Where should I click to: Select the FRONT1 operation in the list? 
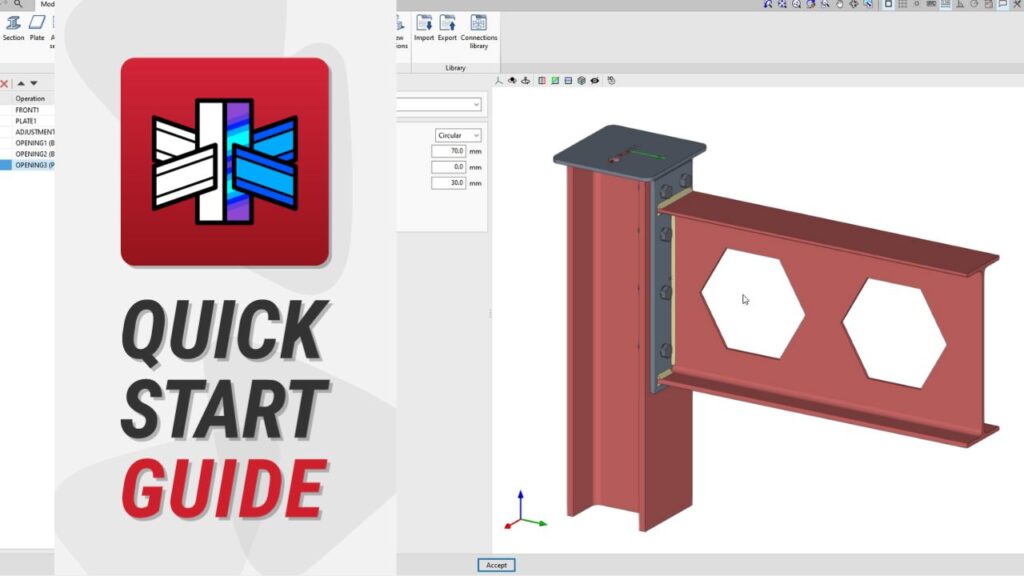28,110
